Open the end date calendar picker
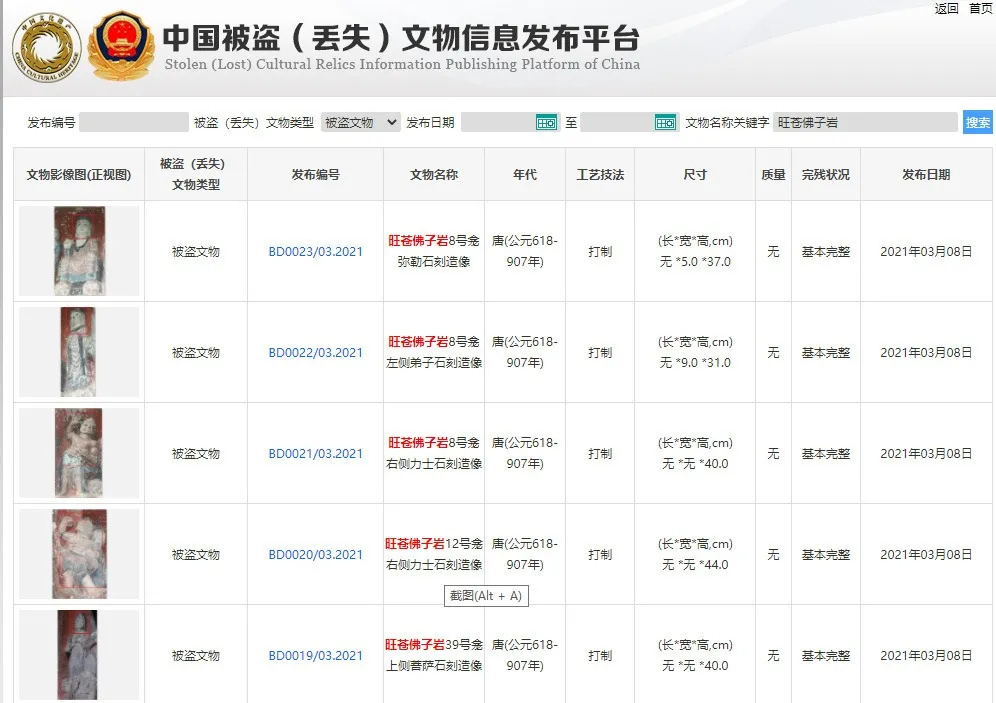The width and height of the screenshot is (996, 703). tap(663, 122)
